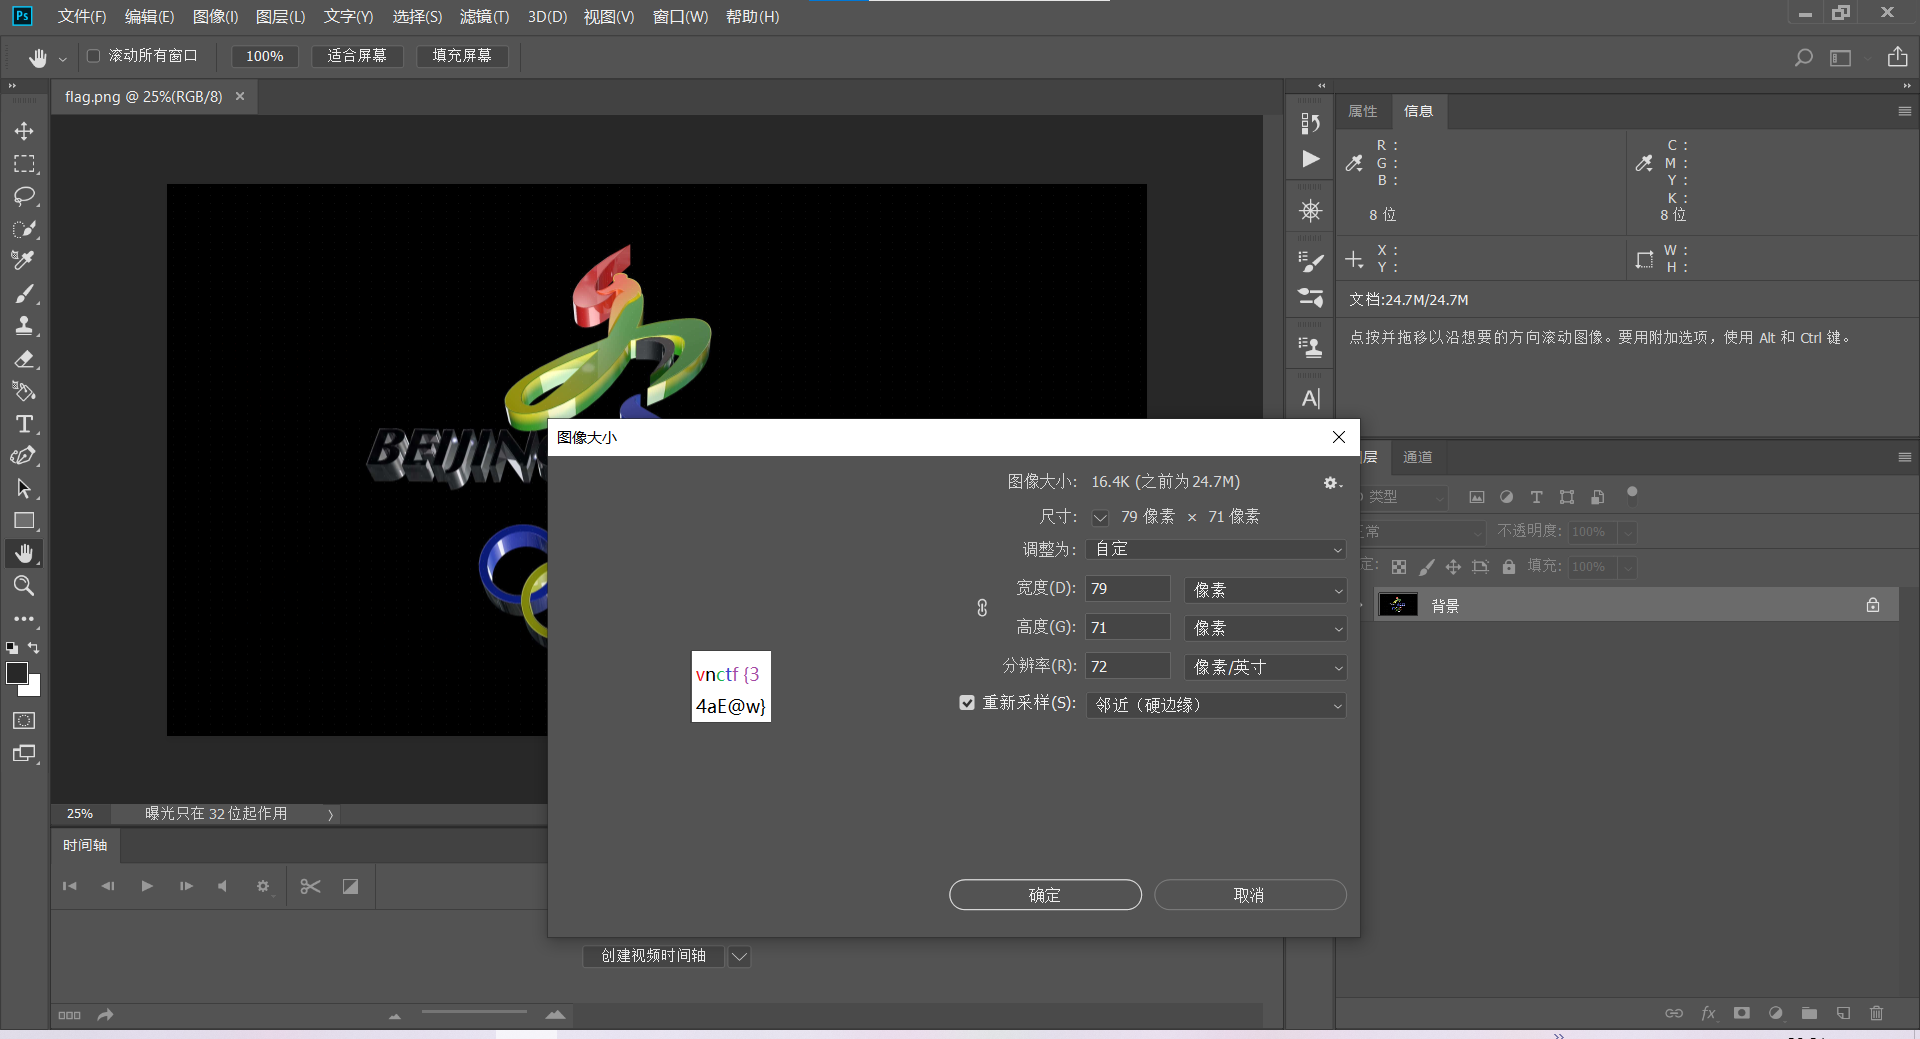Click the Width input field
The width and height of the screenshot is (1920, 1039).
[1127, 588]
